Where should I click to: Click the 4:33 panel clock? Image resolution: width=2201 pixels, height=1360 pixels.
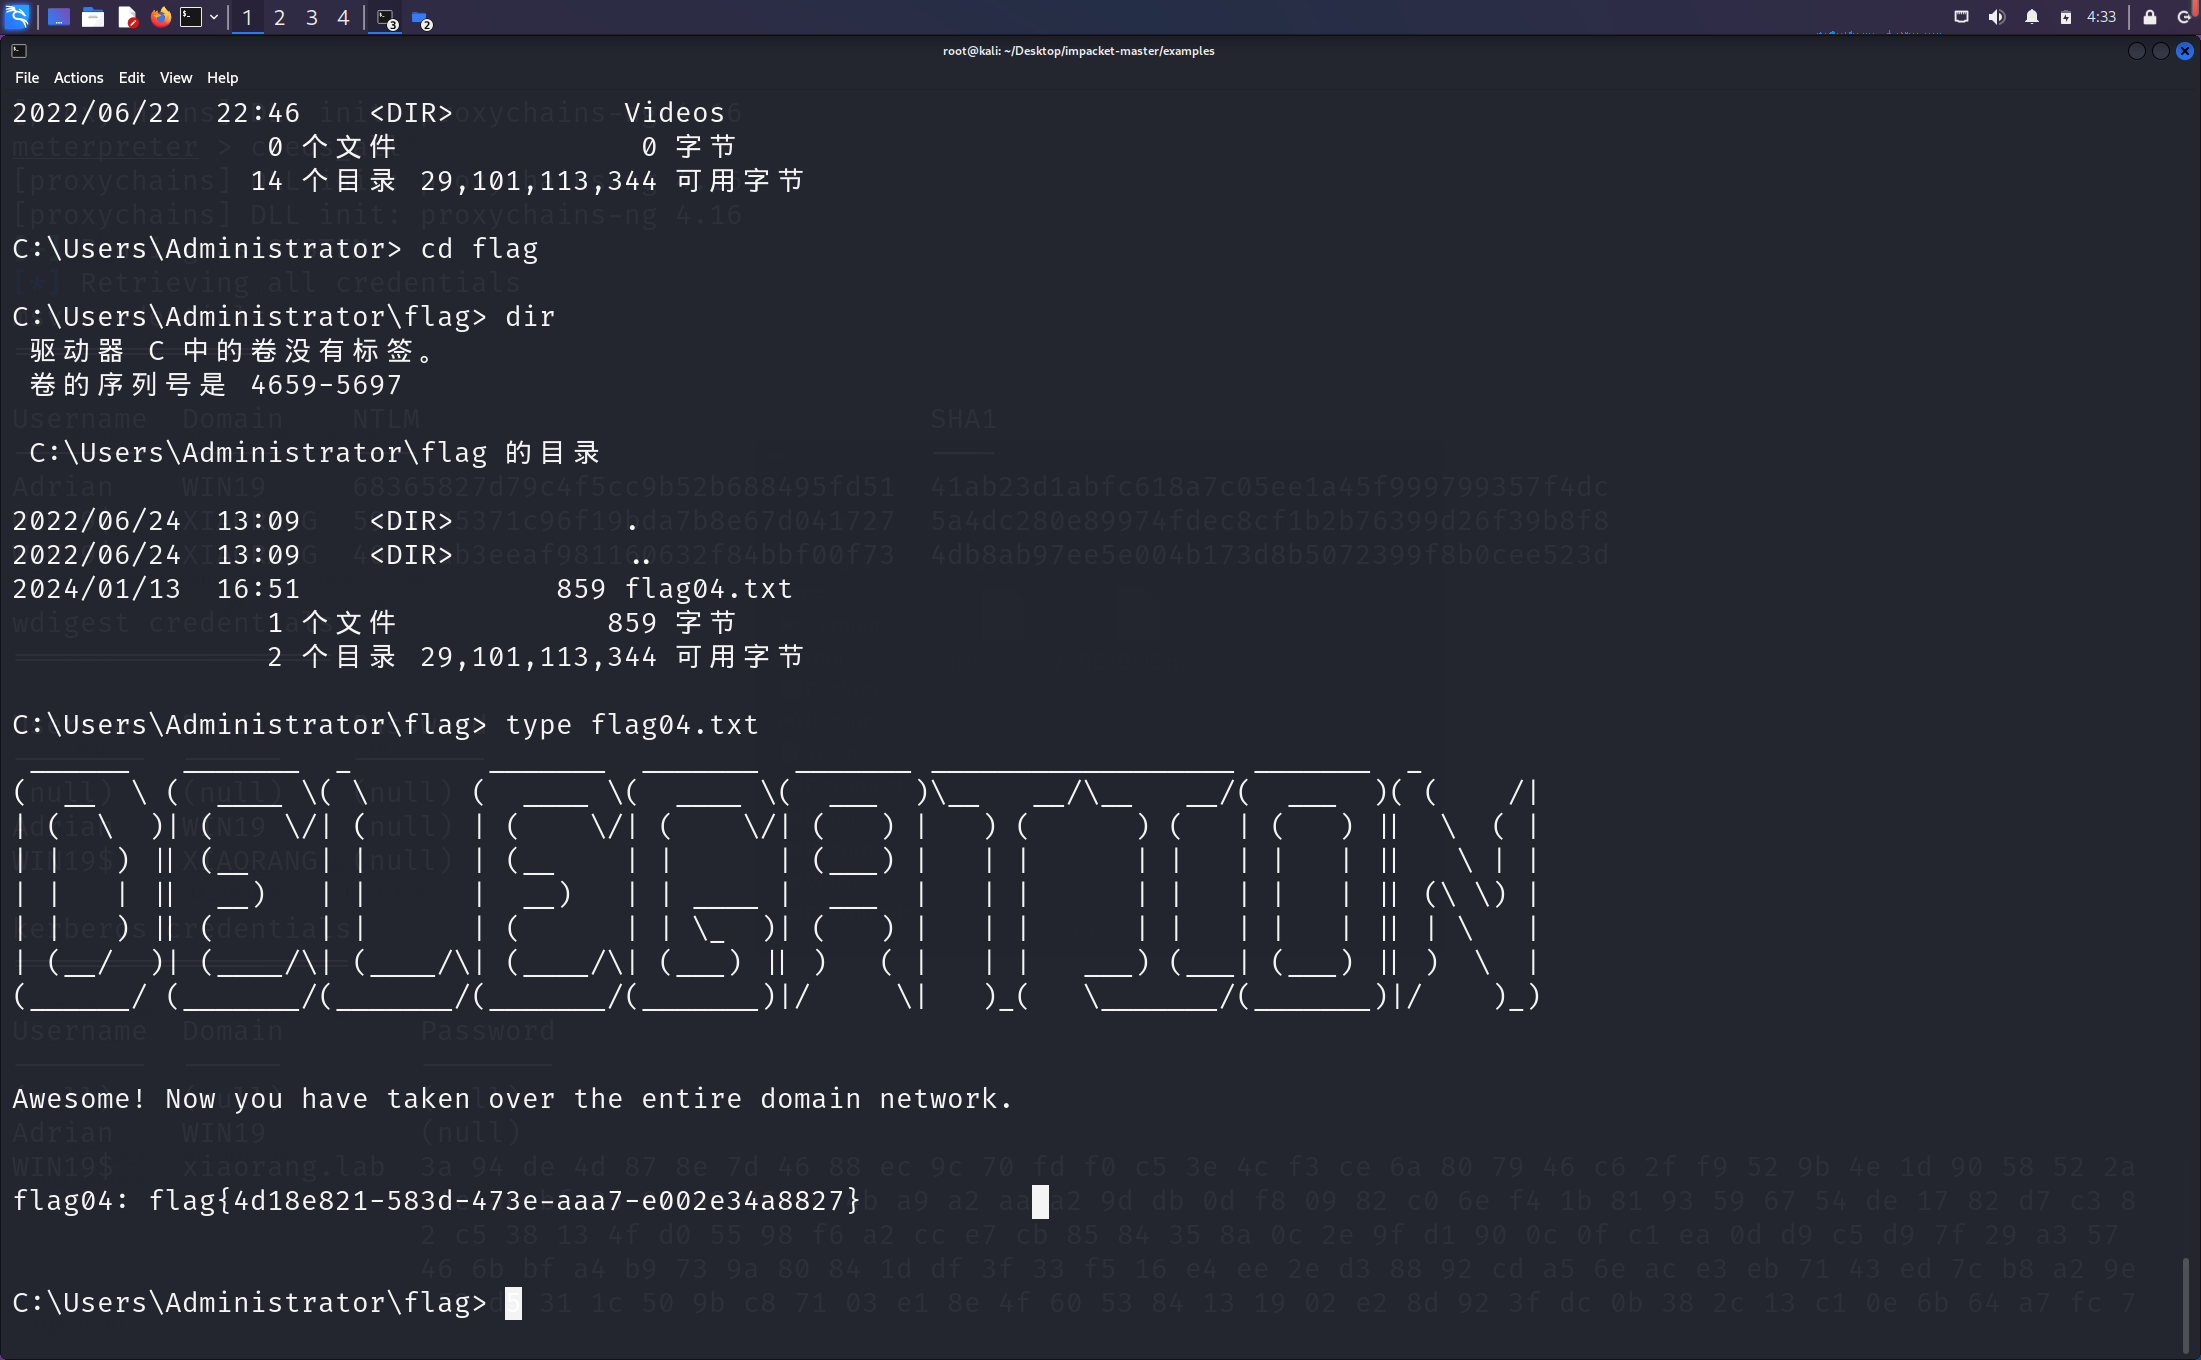pos(2101,17)
